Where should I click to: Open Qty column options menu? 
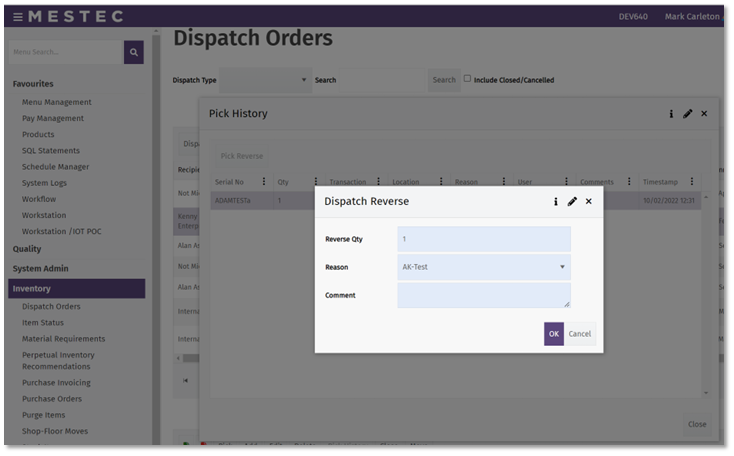pyautogui.click(x=316, y=181)
